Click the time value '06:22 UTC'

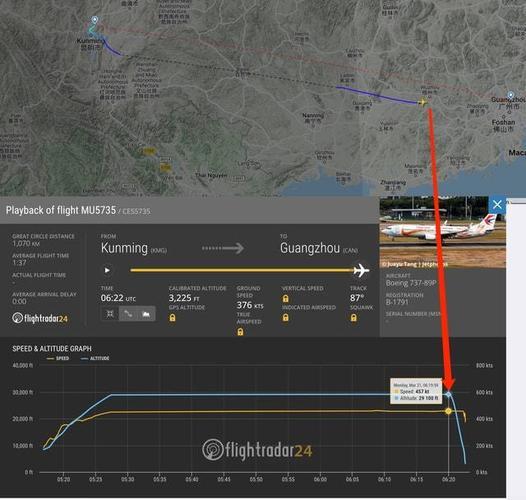tap(118, 298)
